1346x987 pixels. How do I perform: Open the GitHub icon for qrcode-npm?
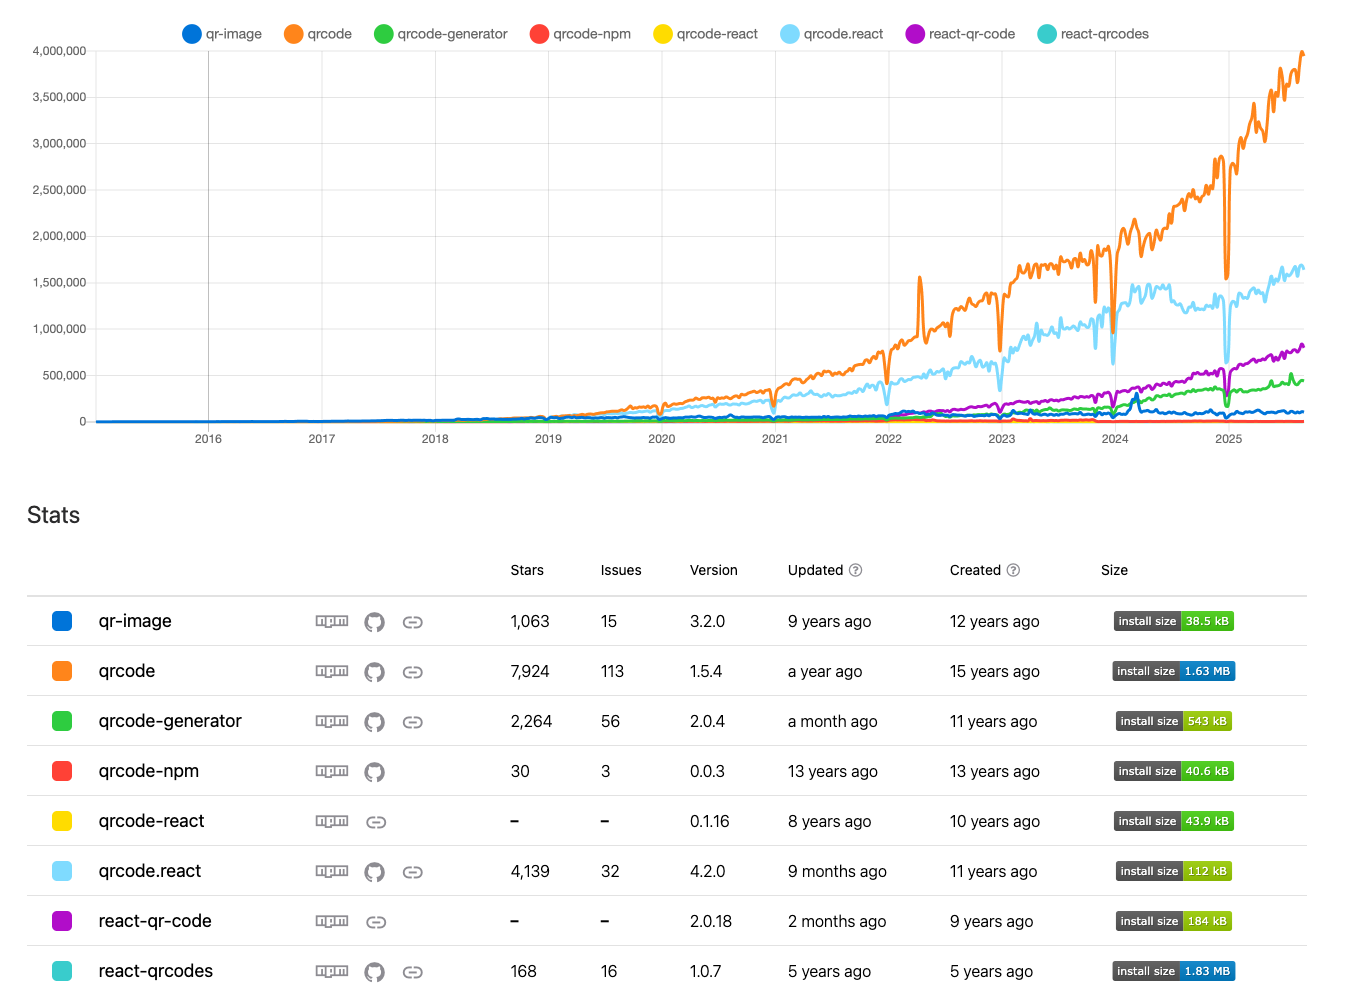[374, 772]
